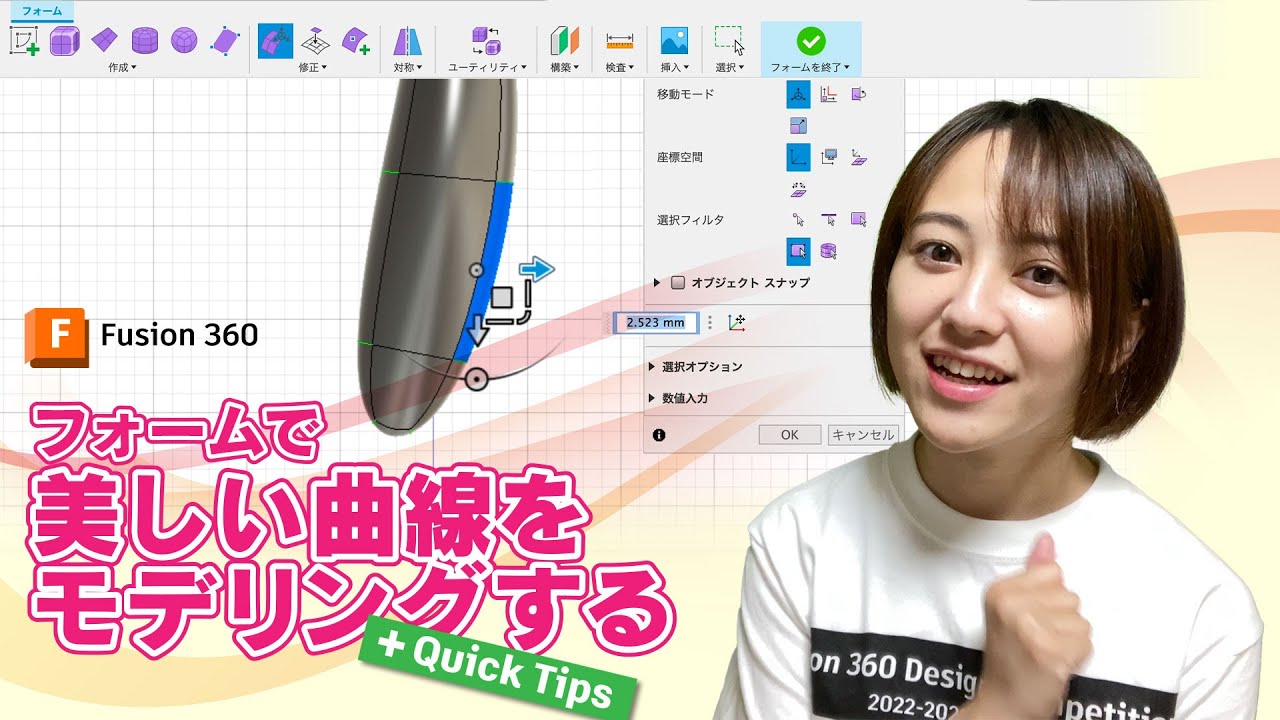
Task: Select Rotation move mode button
Action: (858, 95)
